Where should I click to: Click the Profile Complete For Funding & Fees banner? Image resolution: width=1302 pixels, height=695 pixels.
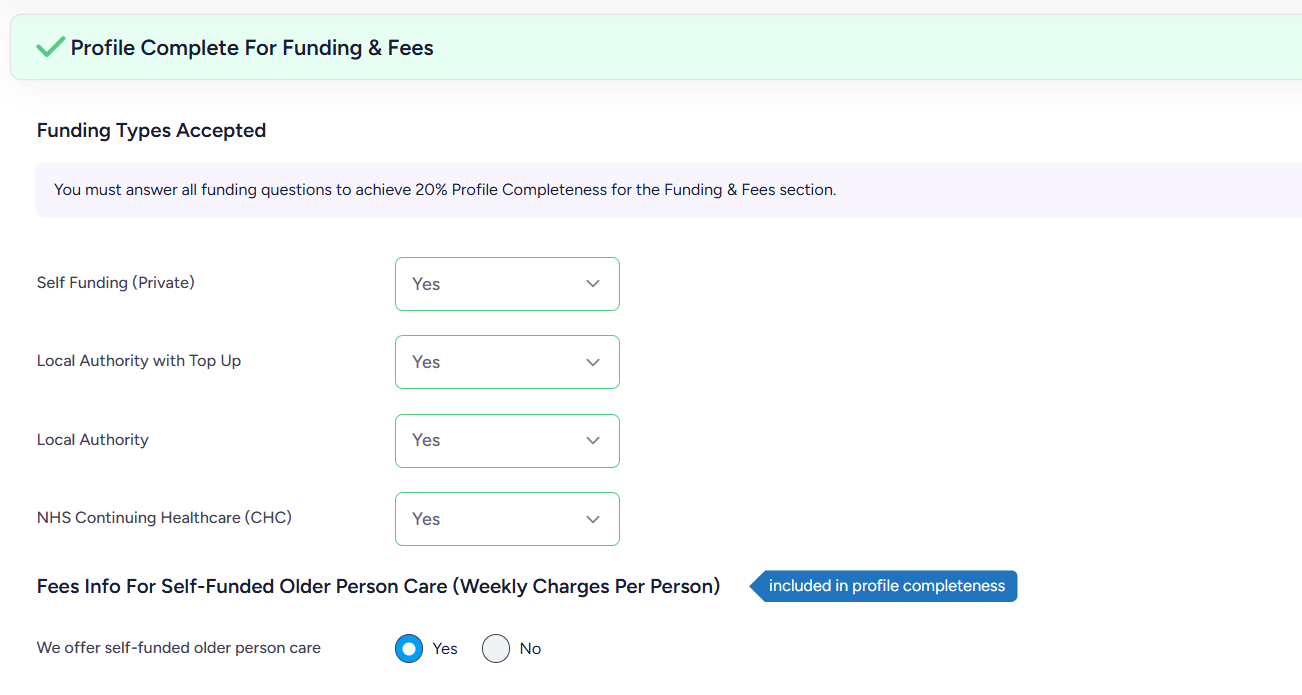(656, 47)
